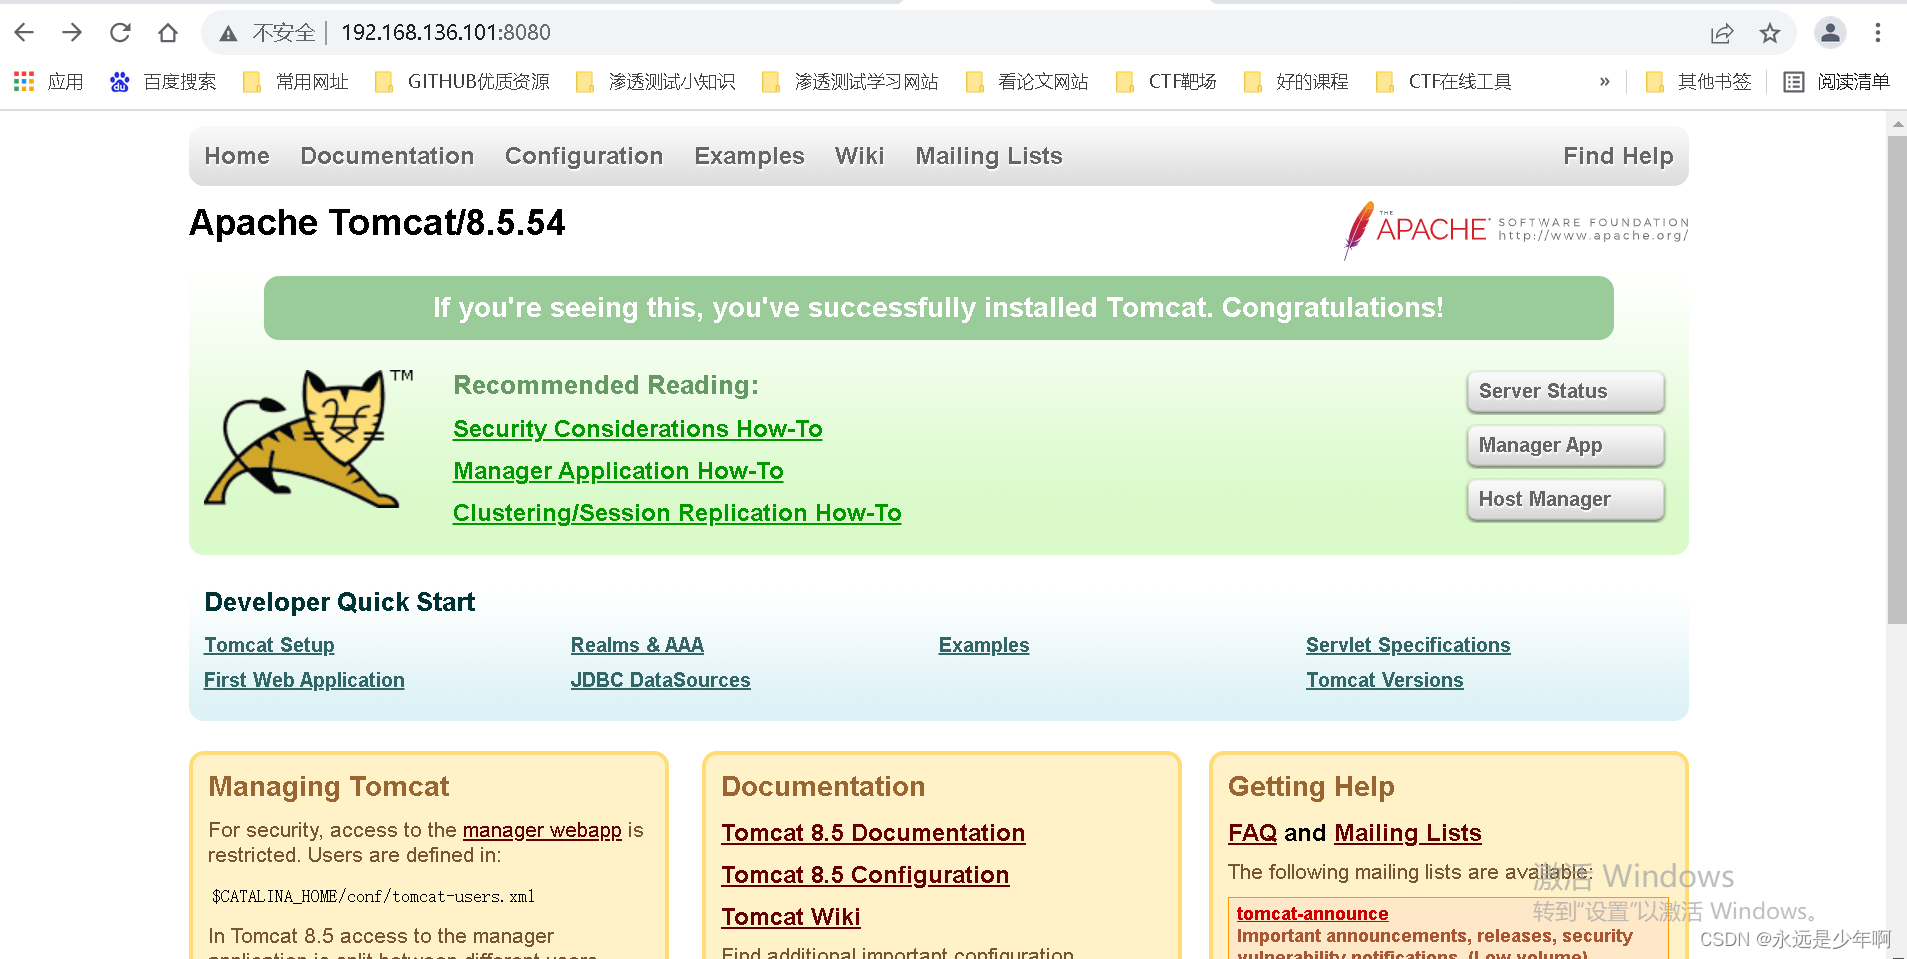The height and width of the screenshot is (959, 1907).
Task: Click the vertical scrollbar thumb
Action: [1897, 380]
